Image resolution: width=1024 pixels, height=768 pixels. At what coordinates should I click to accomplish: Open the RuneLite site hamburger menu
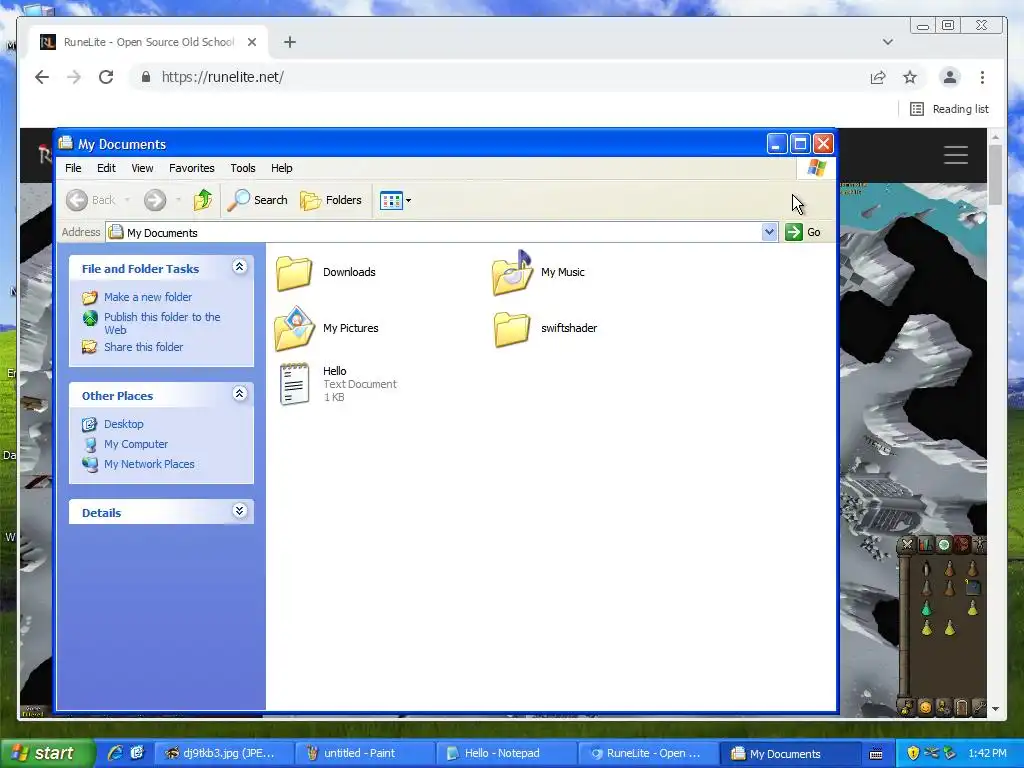point(955,155)
